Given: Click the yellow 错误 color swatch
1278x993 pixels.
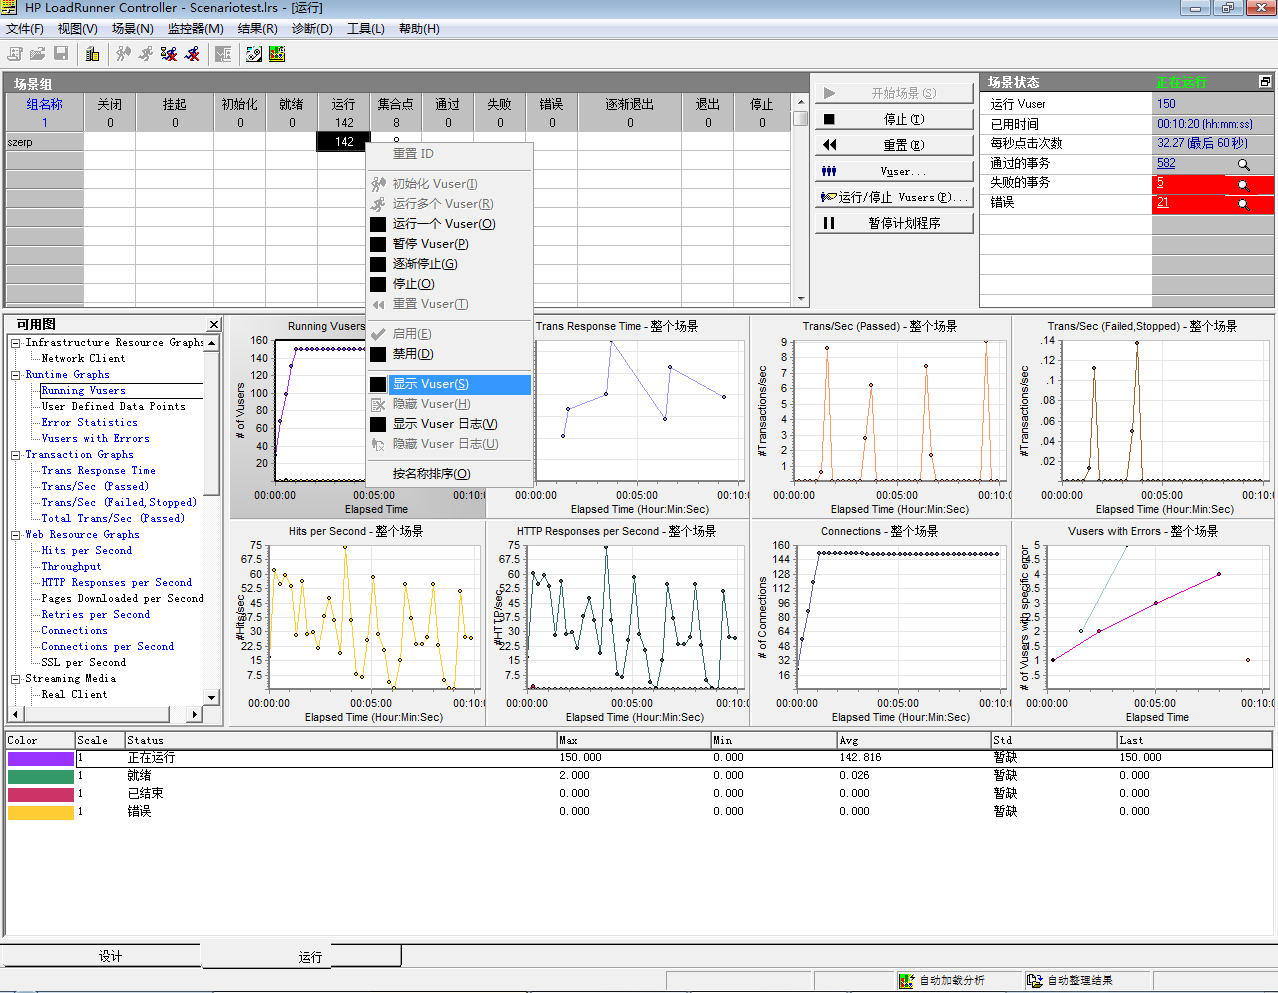Looking at the screenshot, I should [40, 813].
